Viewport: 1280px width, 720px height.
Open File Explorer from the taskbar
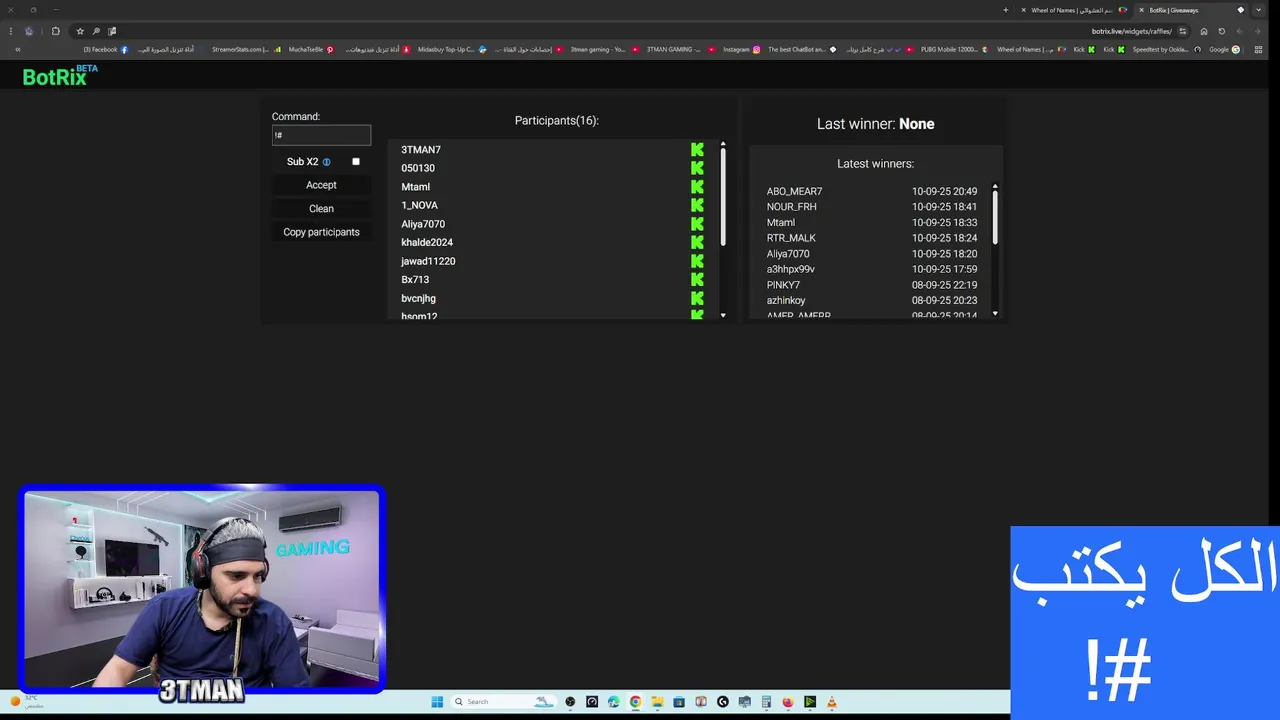[657, 702]
